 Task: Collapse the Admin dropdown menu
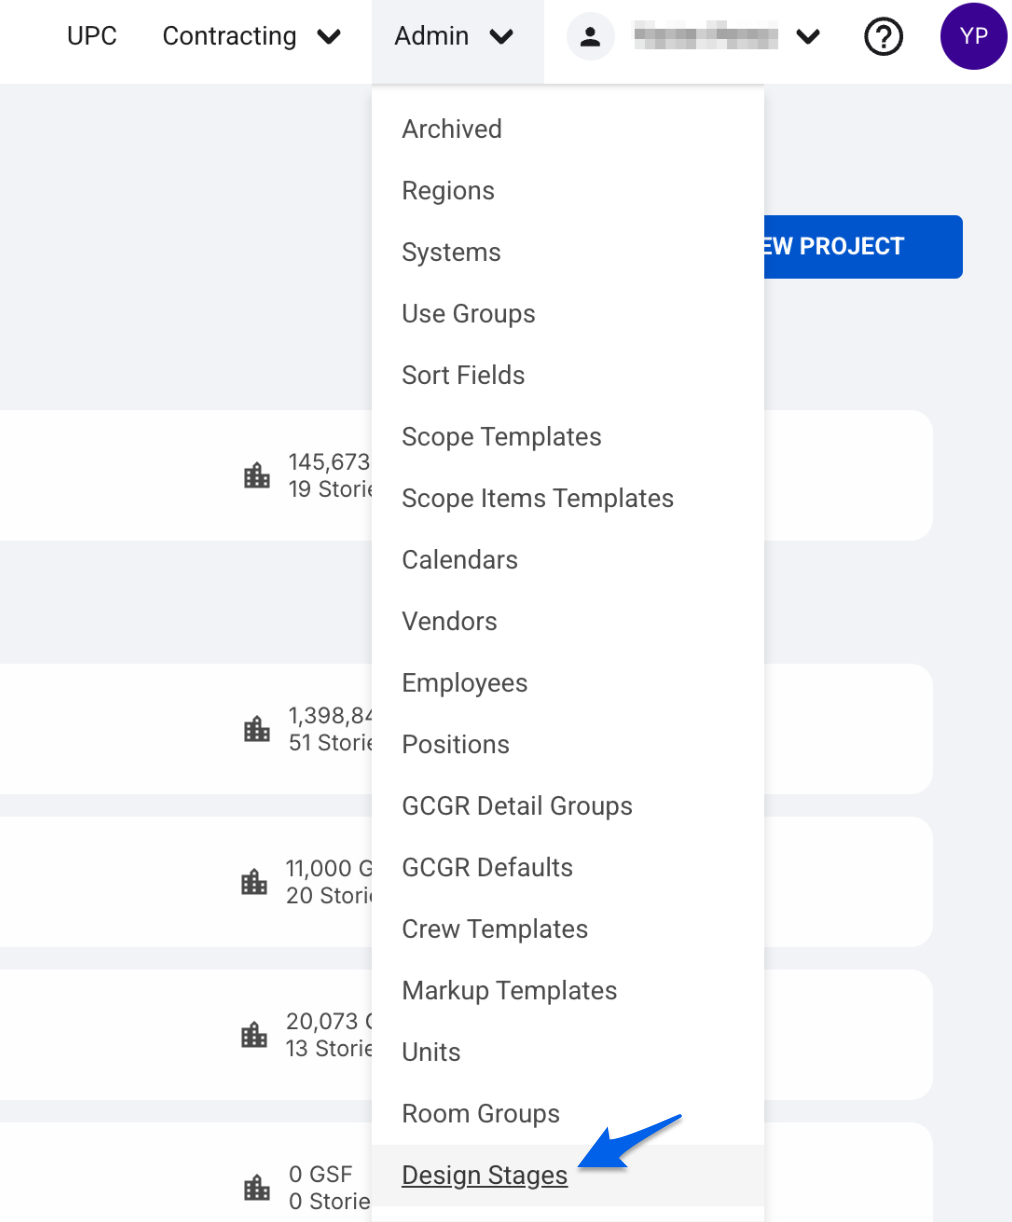[x=455, y=37]
